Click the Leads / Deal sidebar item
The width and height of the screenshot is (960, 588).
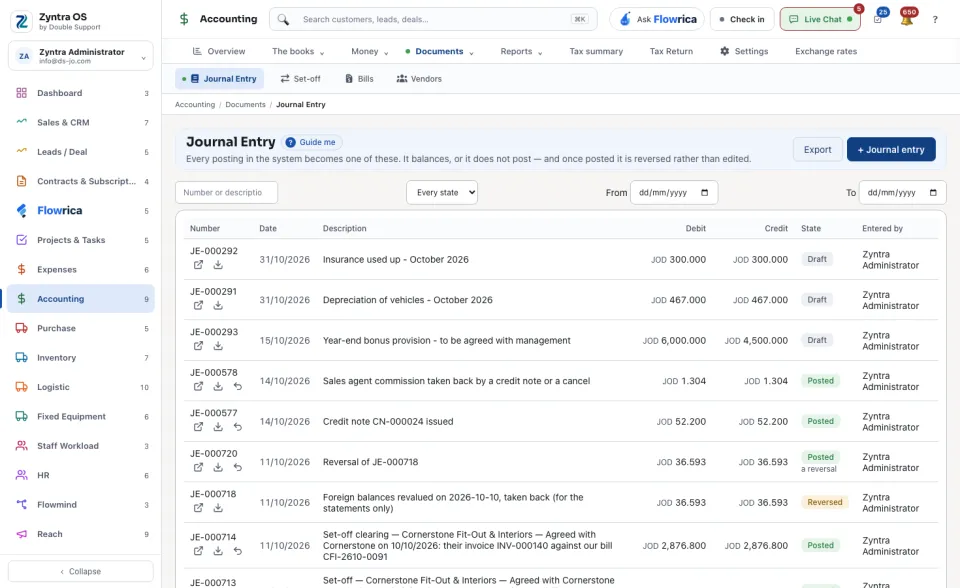tap(81, 152)
